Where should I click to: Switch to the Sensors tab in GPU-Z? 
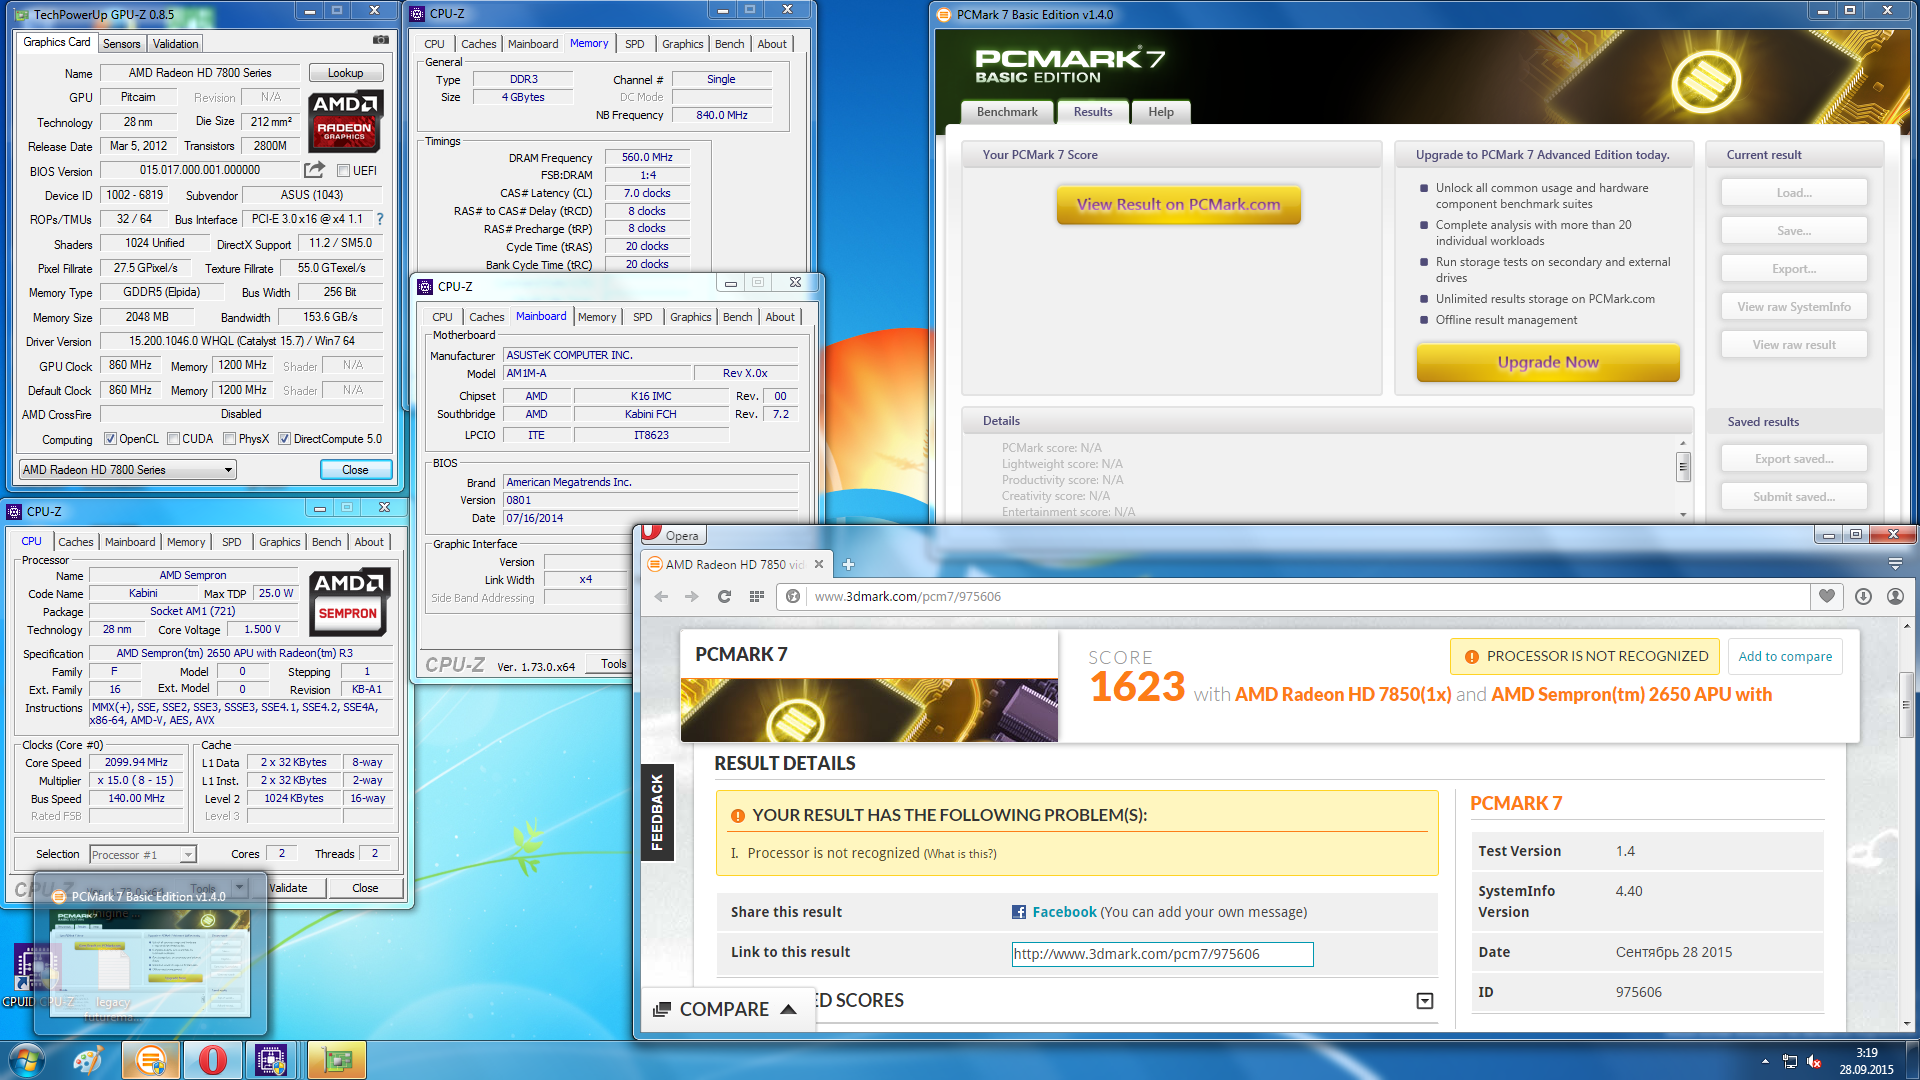tap(121, 44)
